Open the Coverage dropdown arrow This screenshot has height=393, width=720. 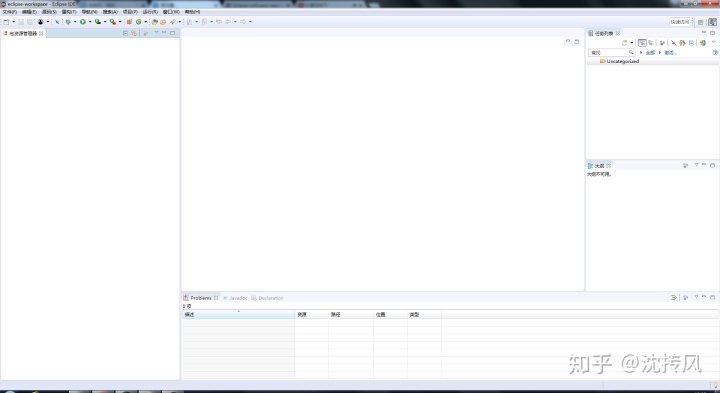coord(105,22)
